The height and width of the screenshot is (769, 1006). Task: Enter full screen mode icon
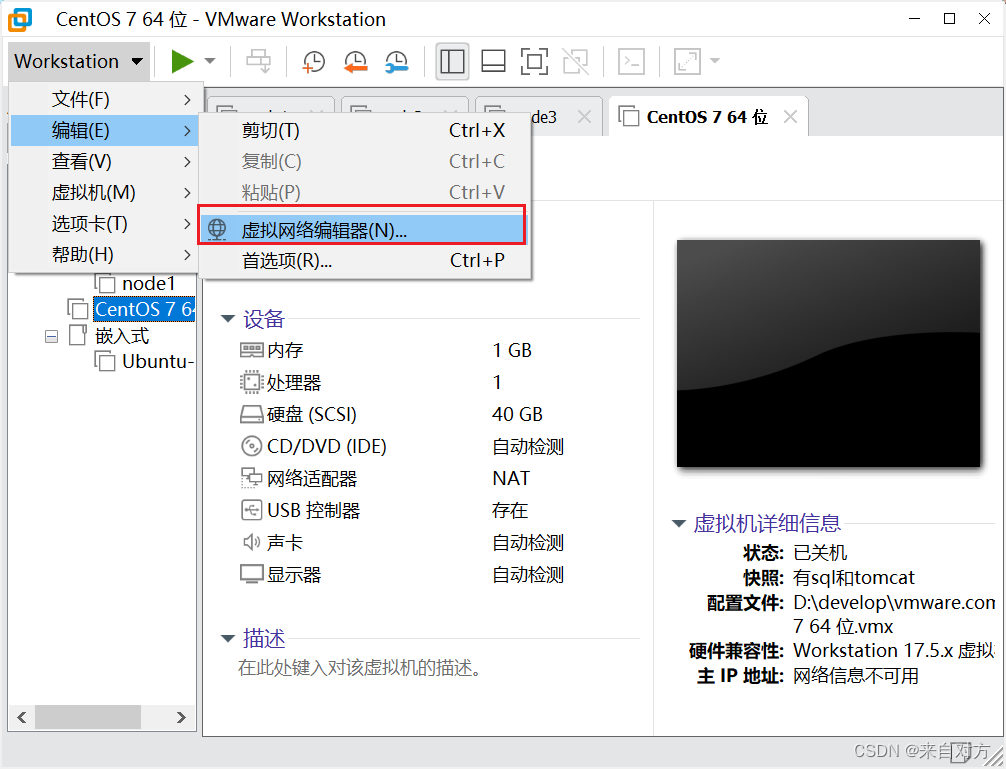click(534, 62)
